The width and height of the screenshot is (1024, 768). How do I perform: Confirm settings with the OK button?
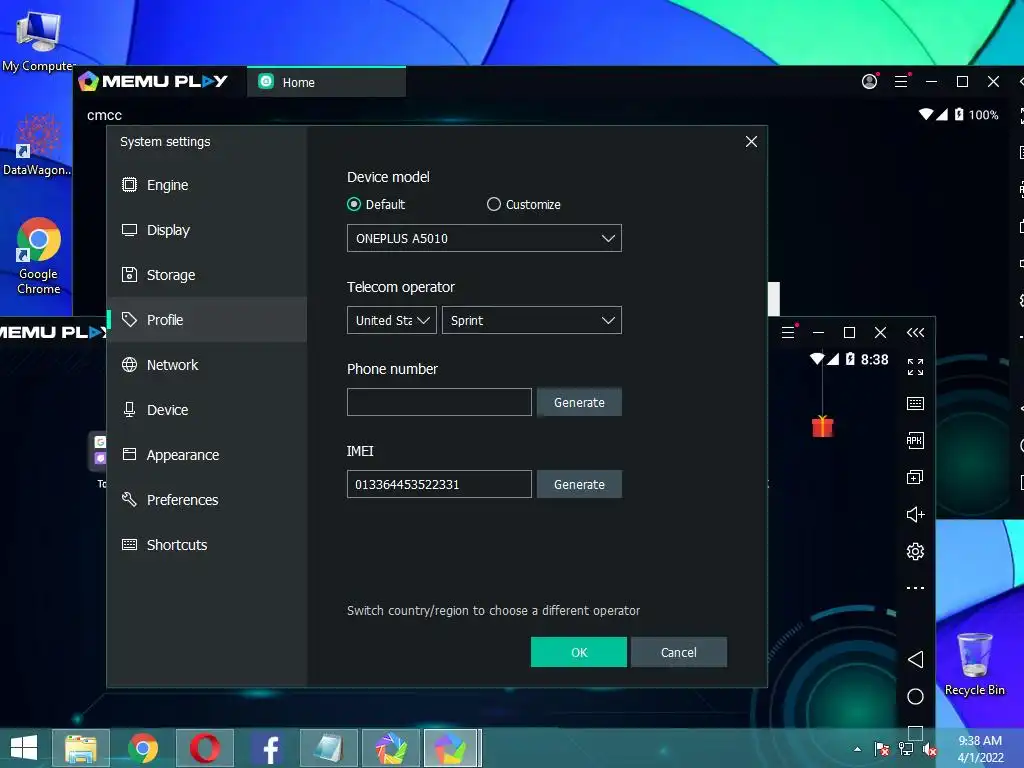pos(579,652)
